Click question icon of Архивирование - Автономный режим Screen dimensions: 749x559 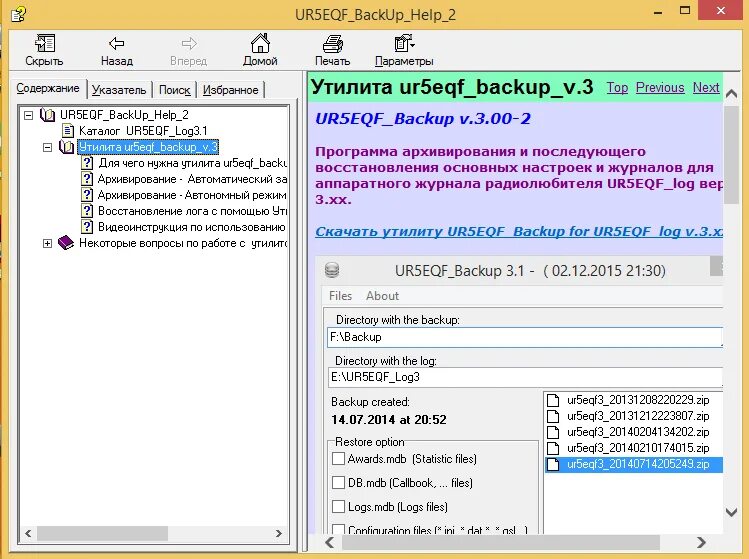pos(86,195)
